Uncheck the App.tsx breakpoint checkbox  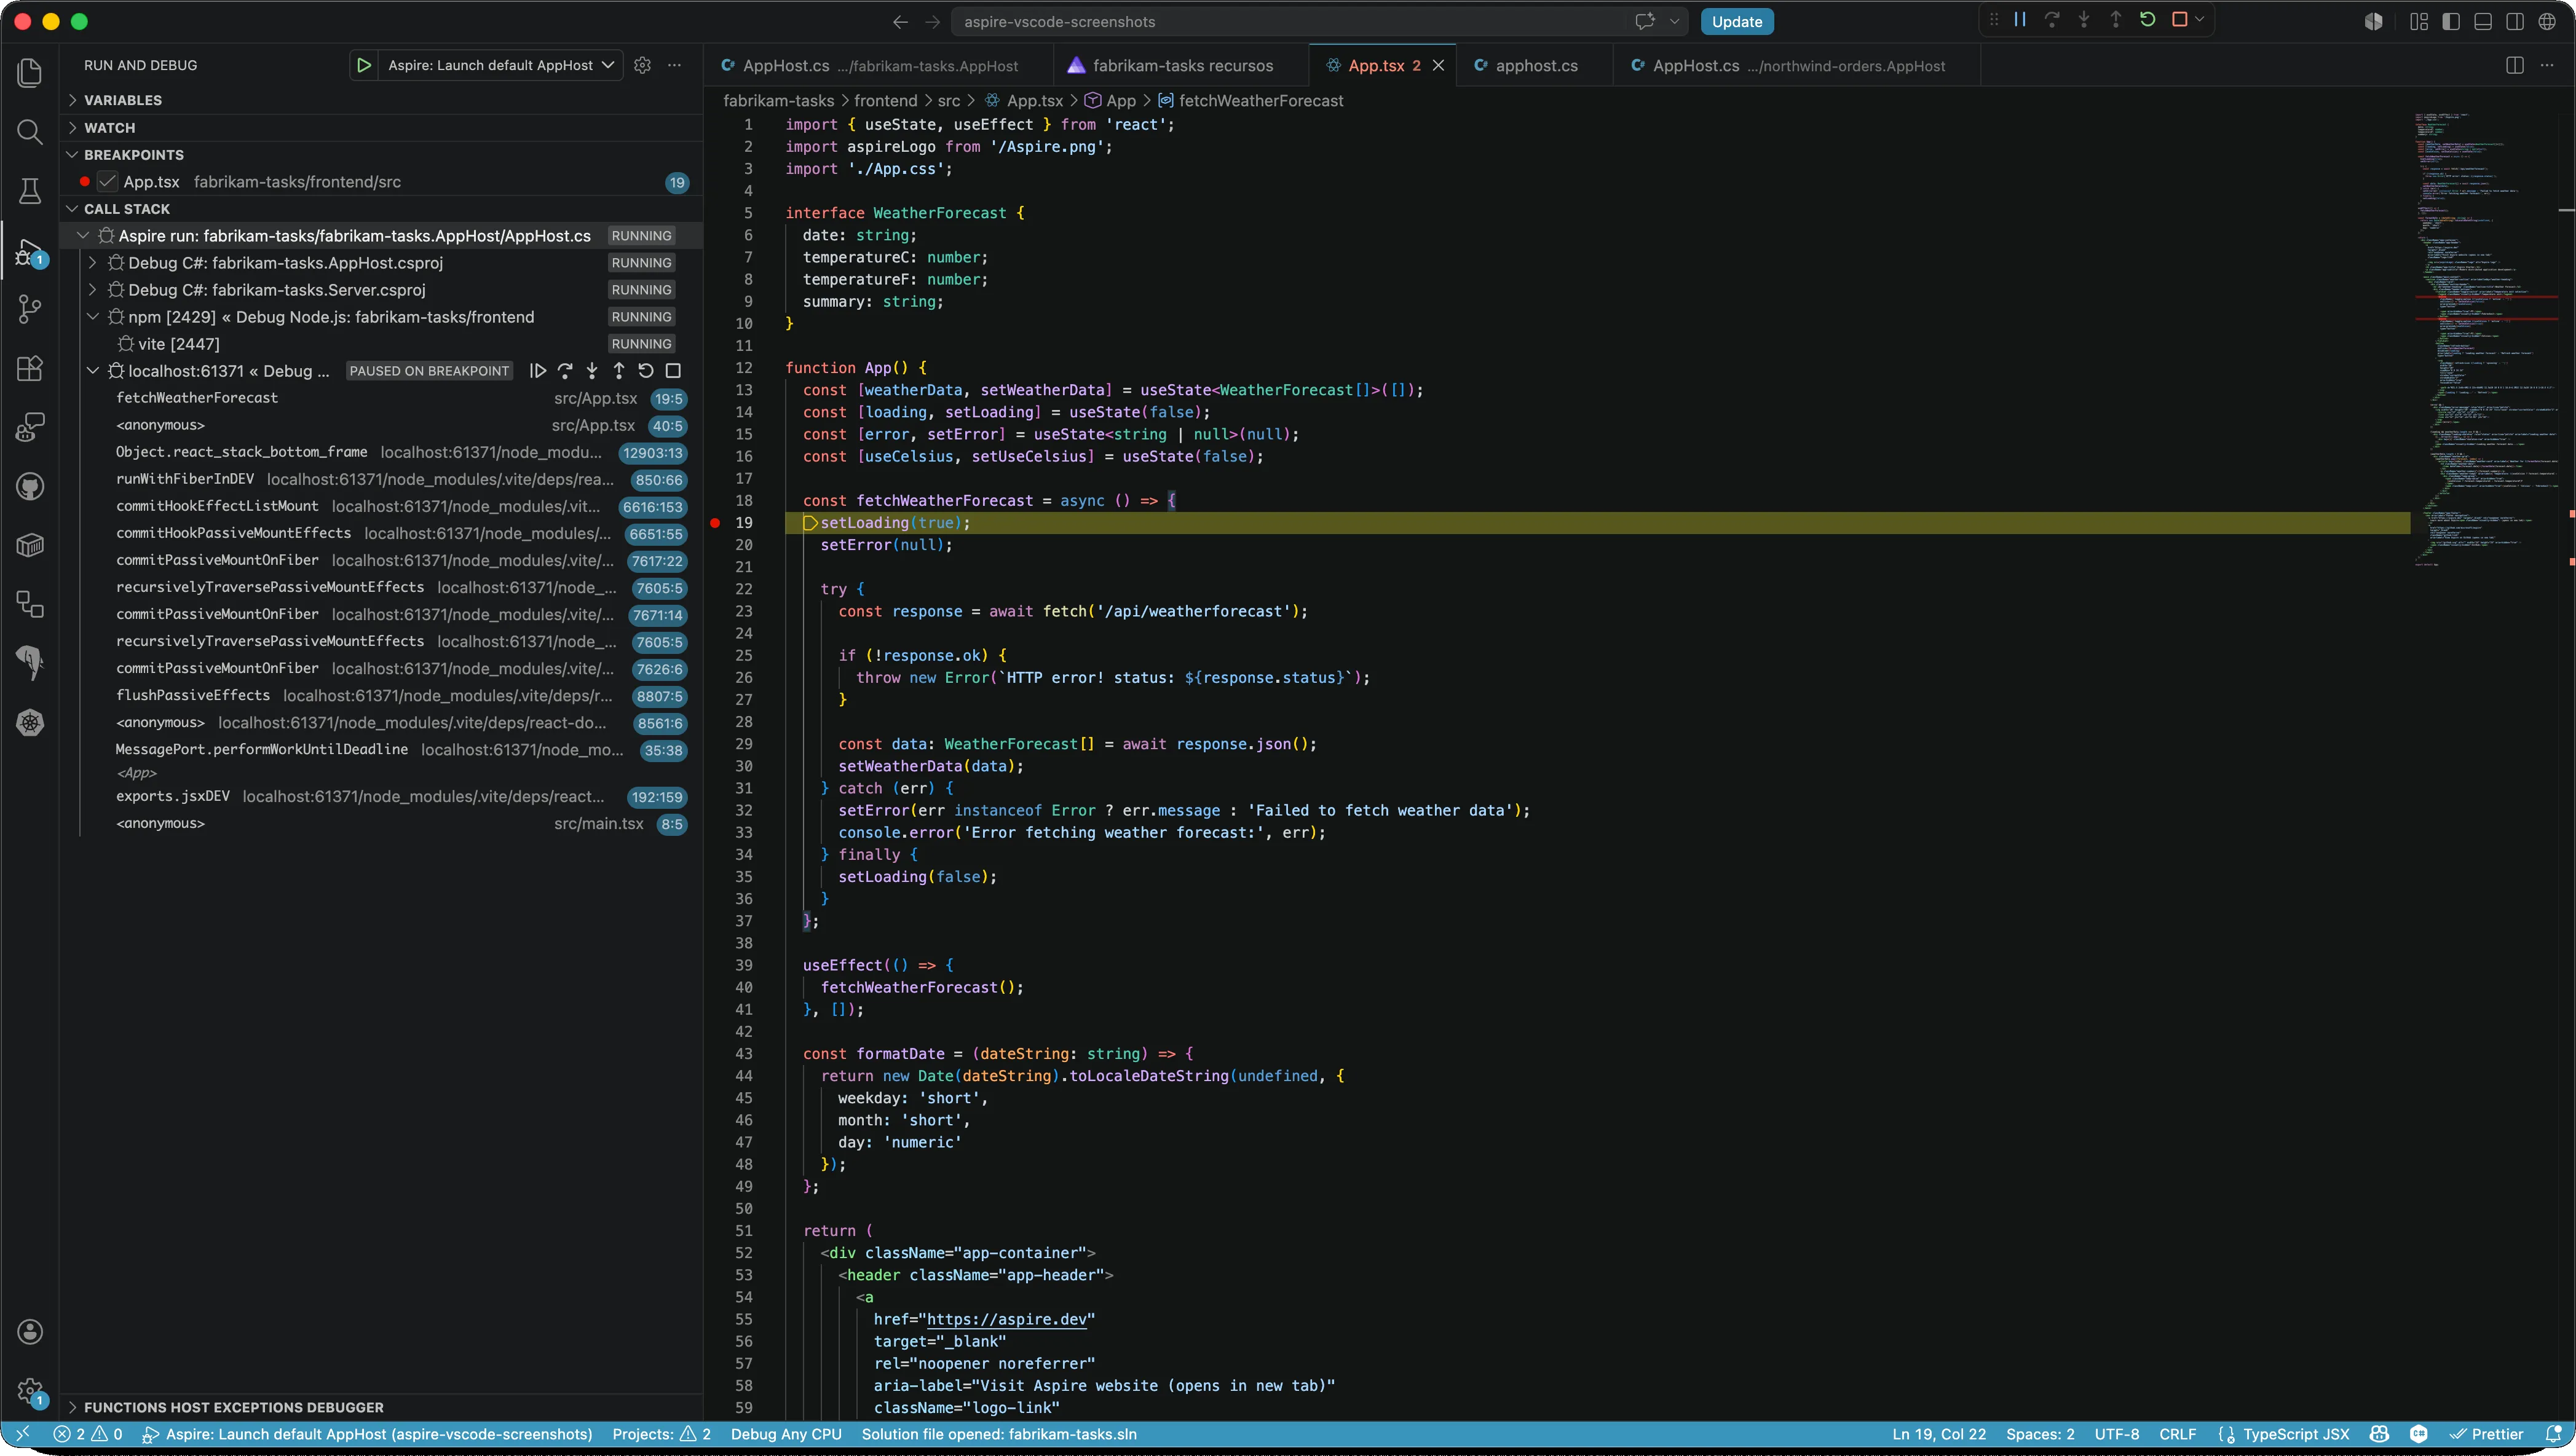point(107,182)
